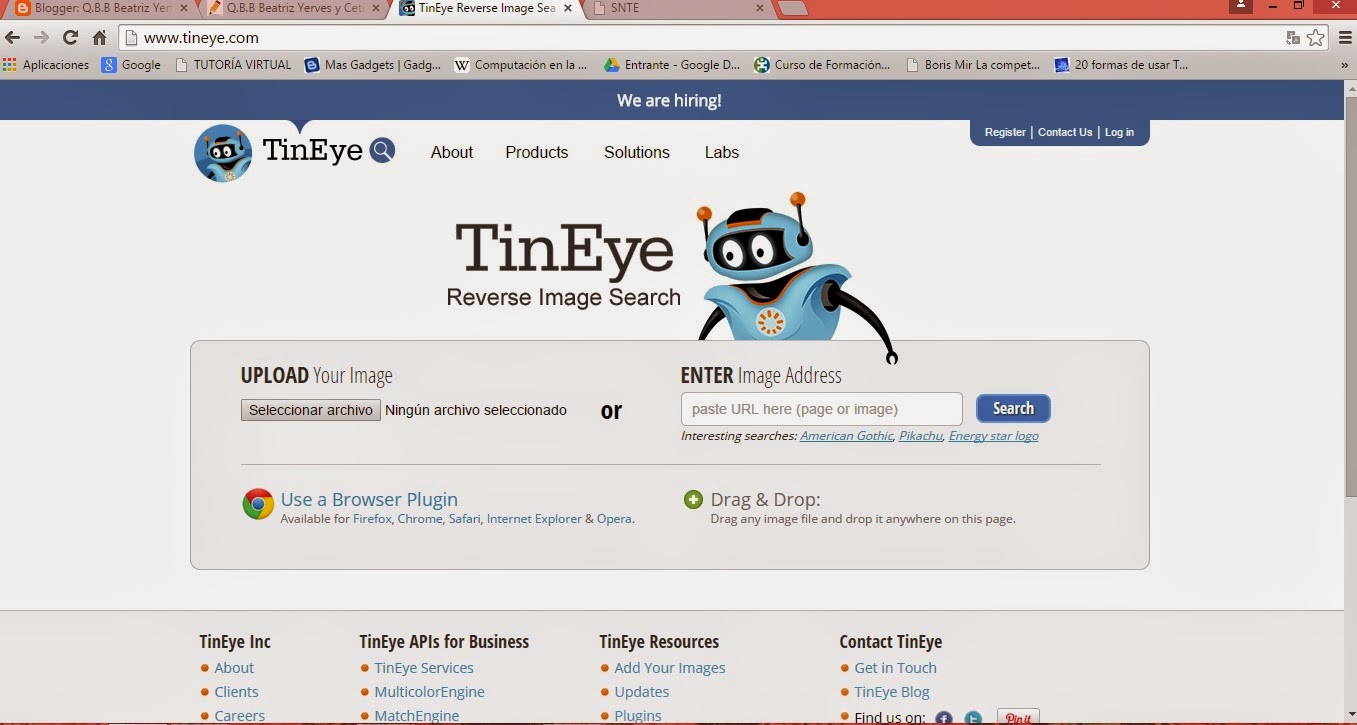
Task: Open the Boris Mir La compet... bookmark
Action: pos(973,65)
